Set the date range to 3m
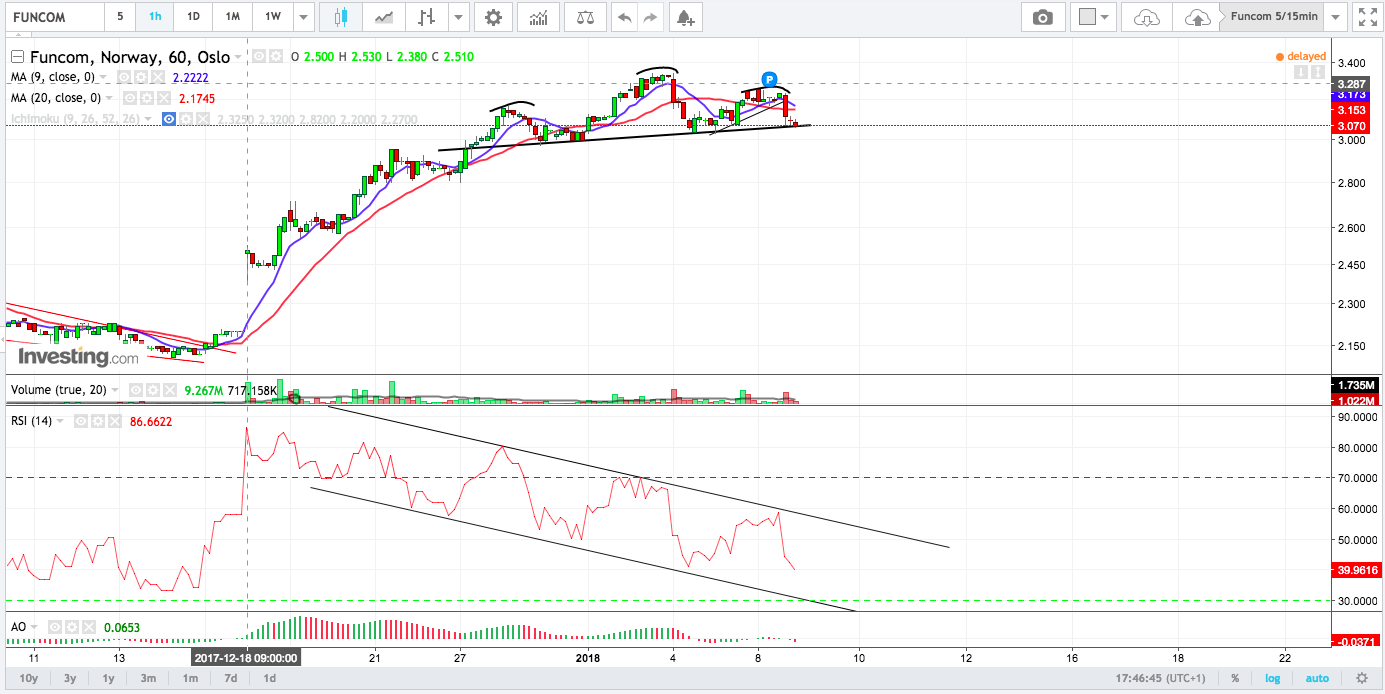The height and width of the screenshot is (694, 1385). (148, 678)
